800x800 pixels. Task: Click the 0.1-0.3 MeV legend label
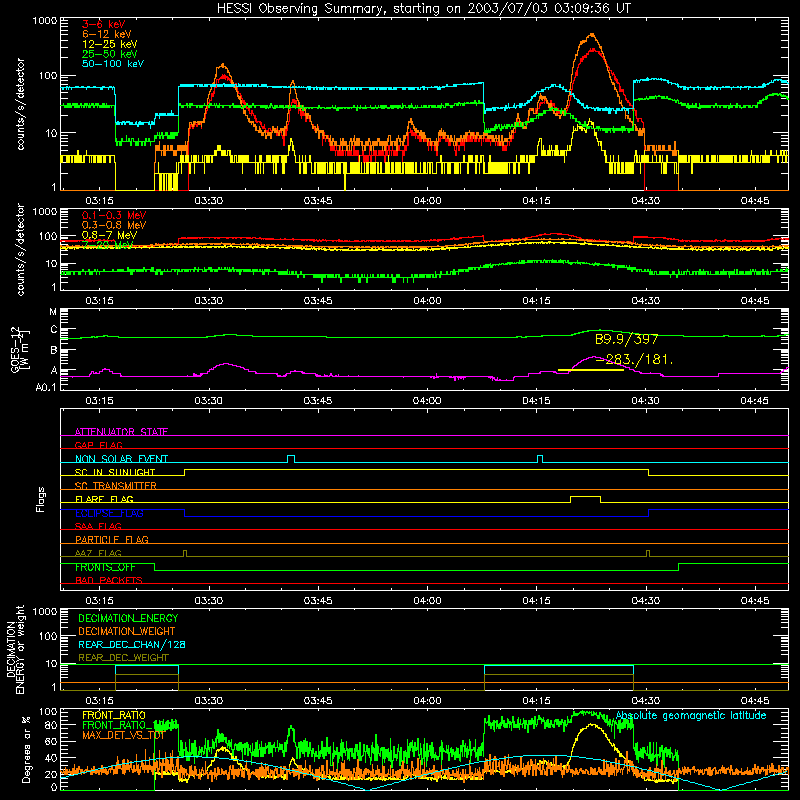[114, 215]
